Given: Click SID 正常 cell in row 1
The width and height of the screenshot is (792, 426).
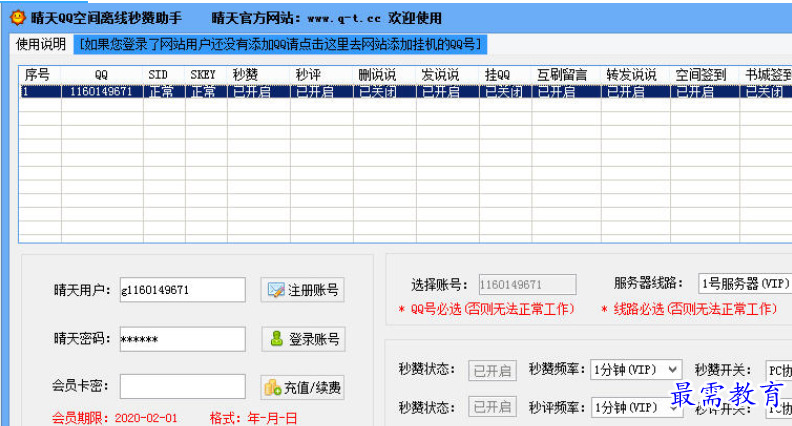Looking at the screenshot, I should (x=164, y=91).
